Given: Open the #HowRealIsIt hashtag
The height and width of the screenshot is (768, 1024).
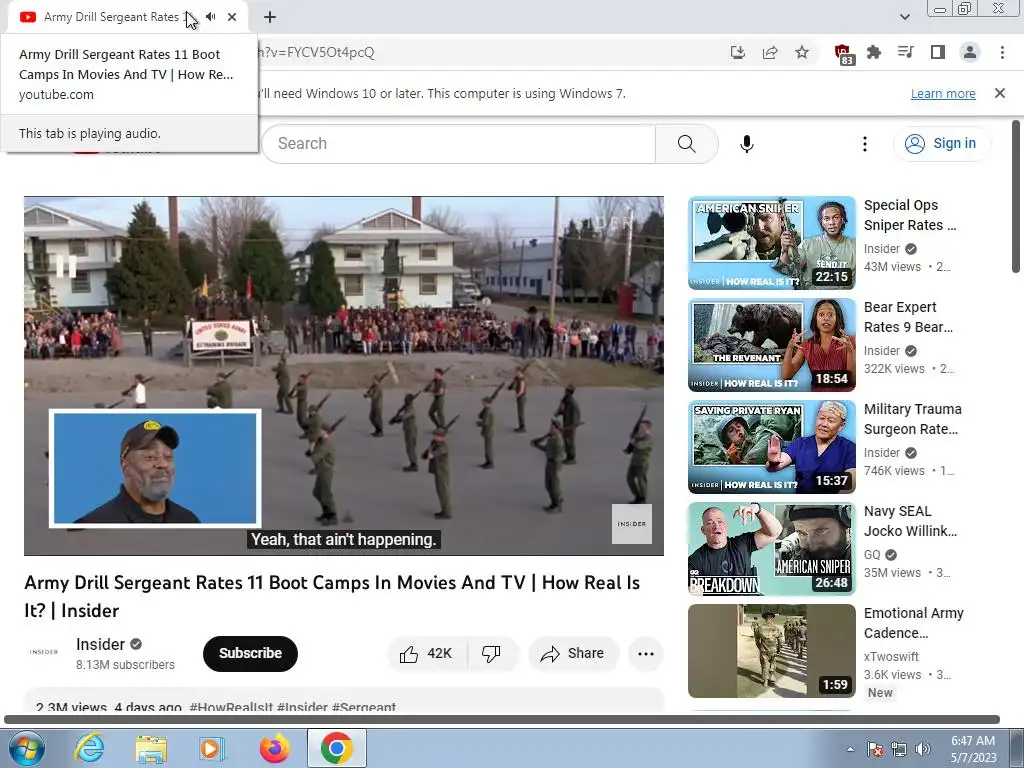Looking at the screenshot, I should [231, 707].
